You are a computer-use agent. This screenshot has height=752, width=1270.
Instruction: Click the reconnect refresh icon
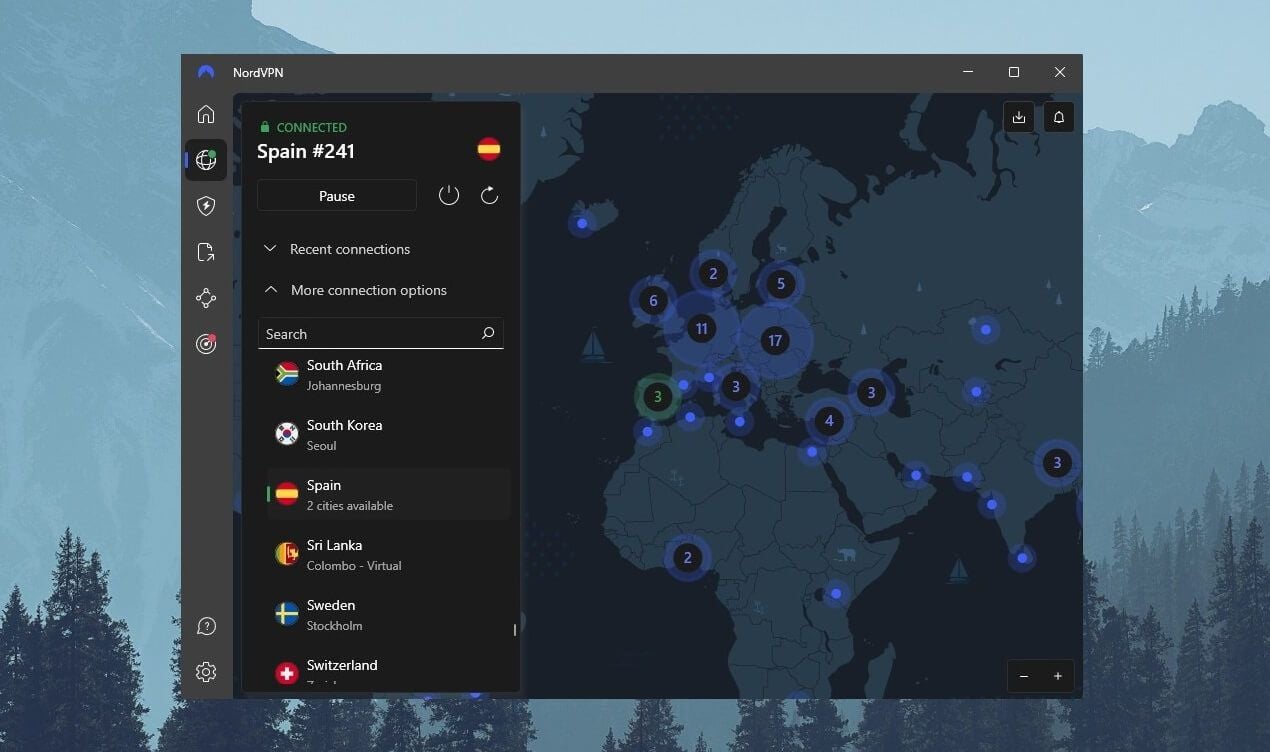489,195
